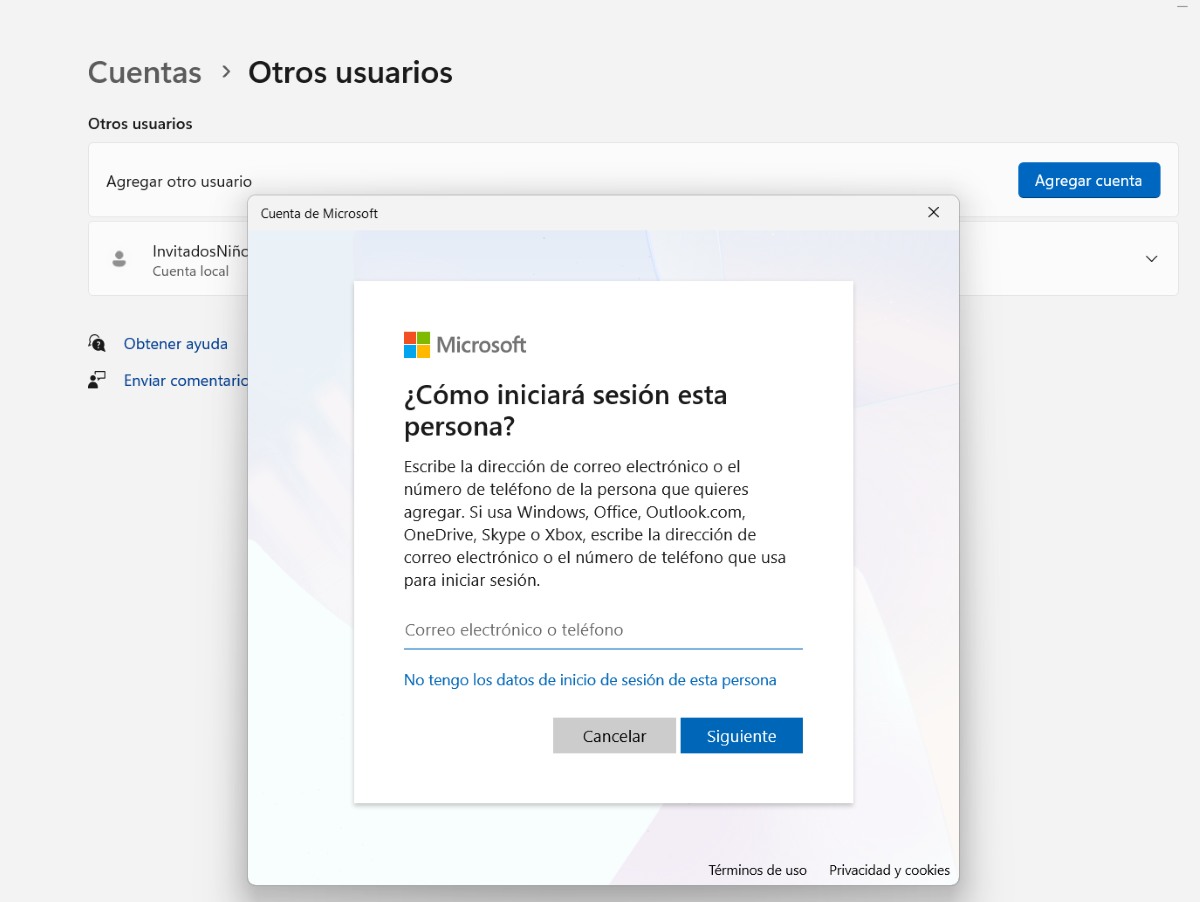1200x902 pixels.
Task: Go back to Cuentas breadcrumb
Action: [145, 72]
